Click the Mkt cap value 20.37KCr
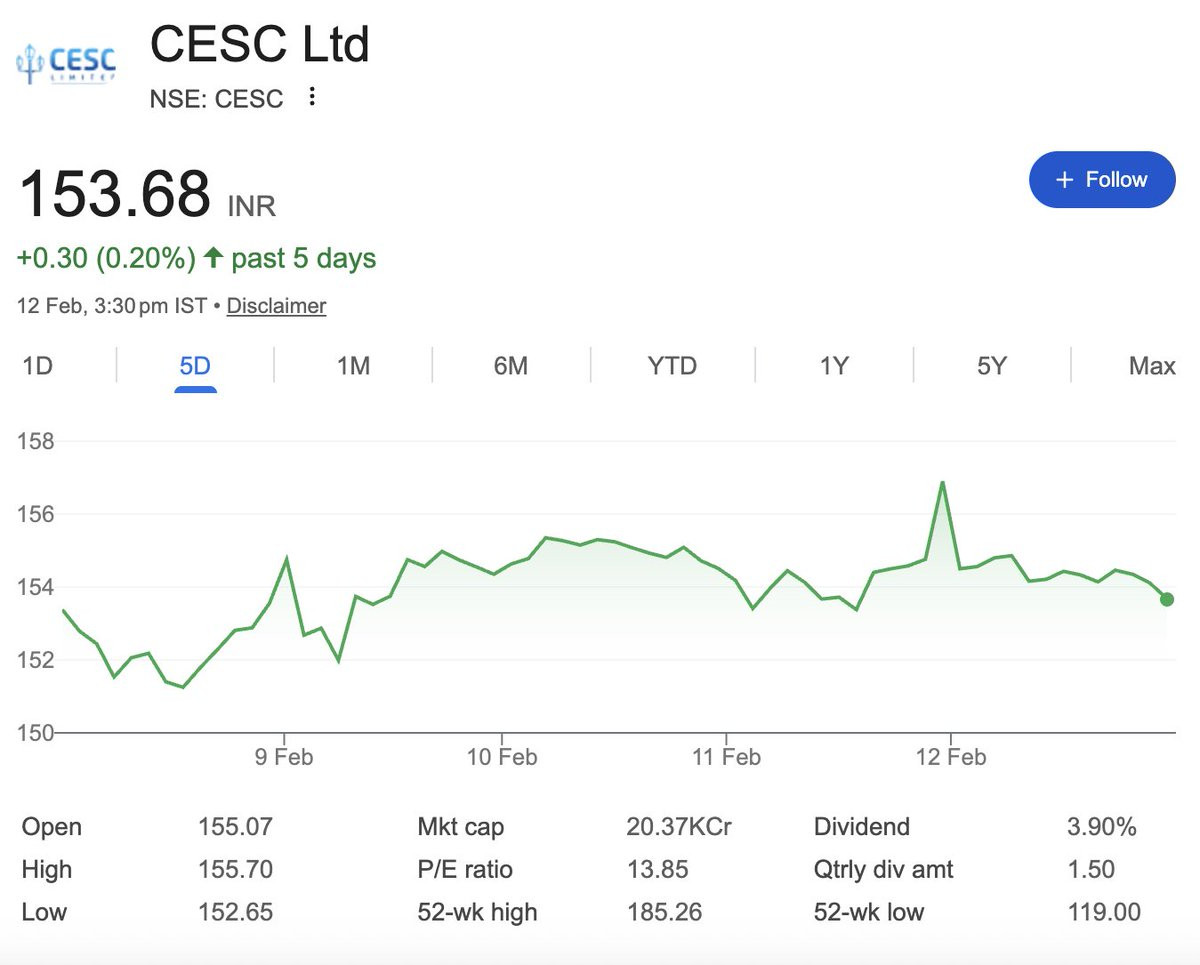The height and width of the screenshot is (965, 1200). tap(679, 827)
